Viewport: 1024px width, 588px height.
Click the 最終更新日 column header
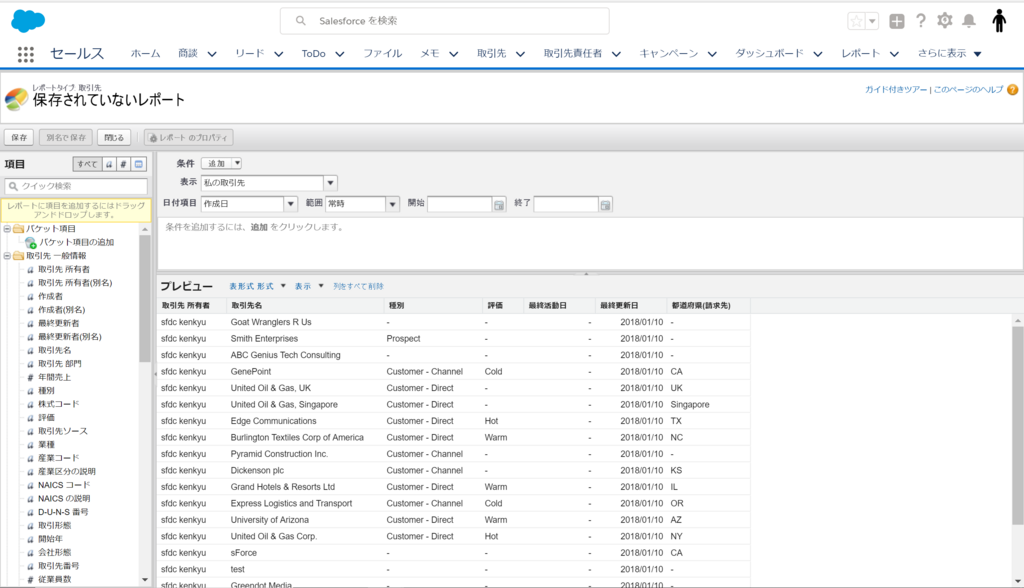click(630, 305)
